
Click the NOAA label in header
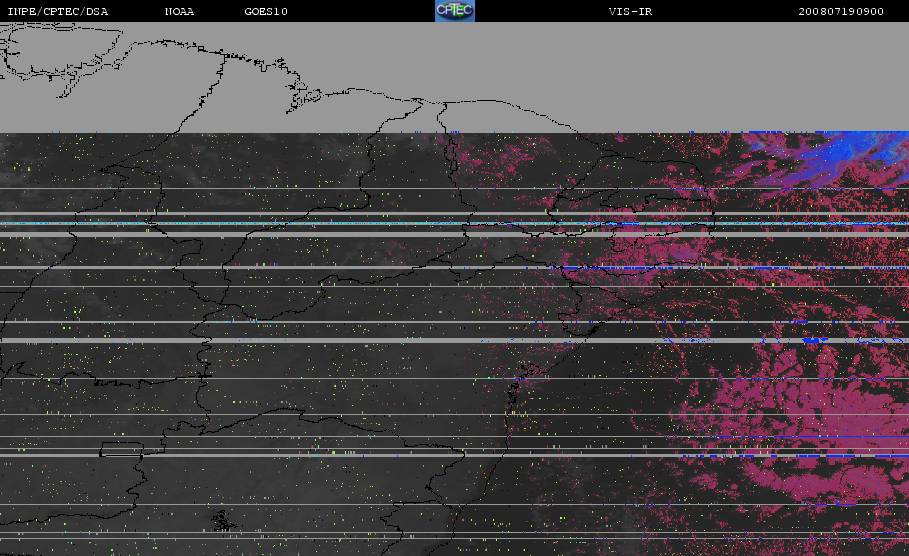179,12
